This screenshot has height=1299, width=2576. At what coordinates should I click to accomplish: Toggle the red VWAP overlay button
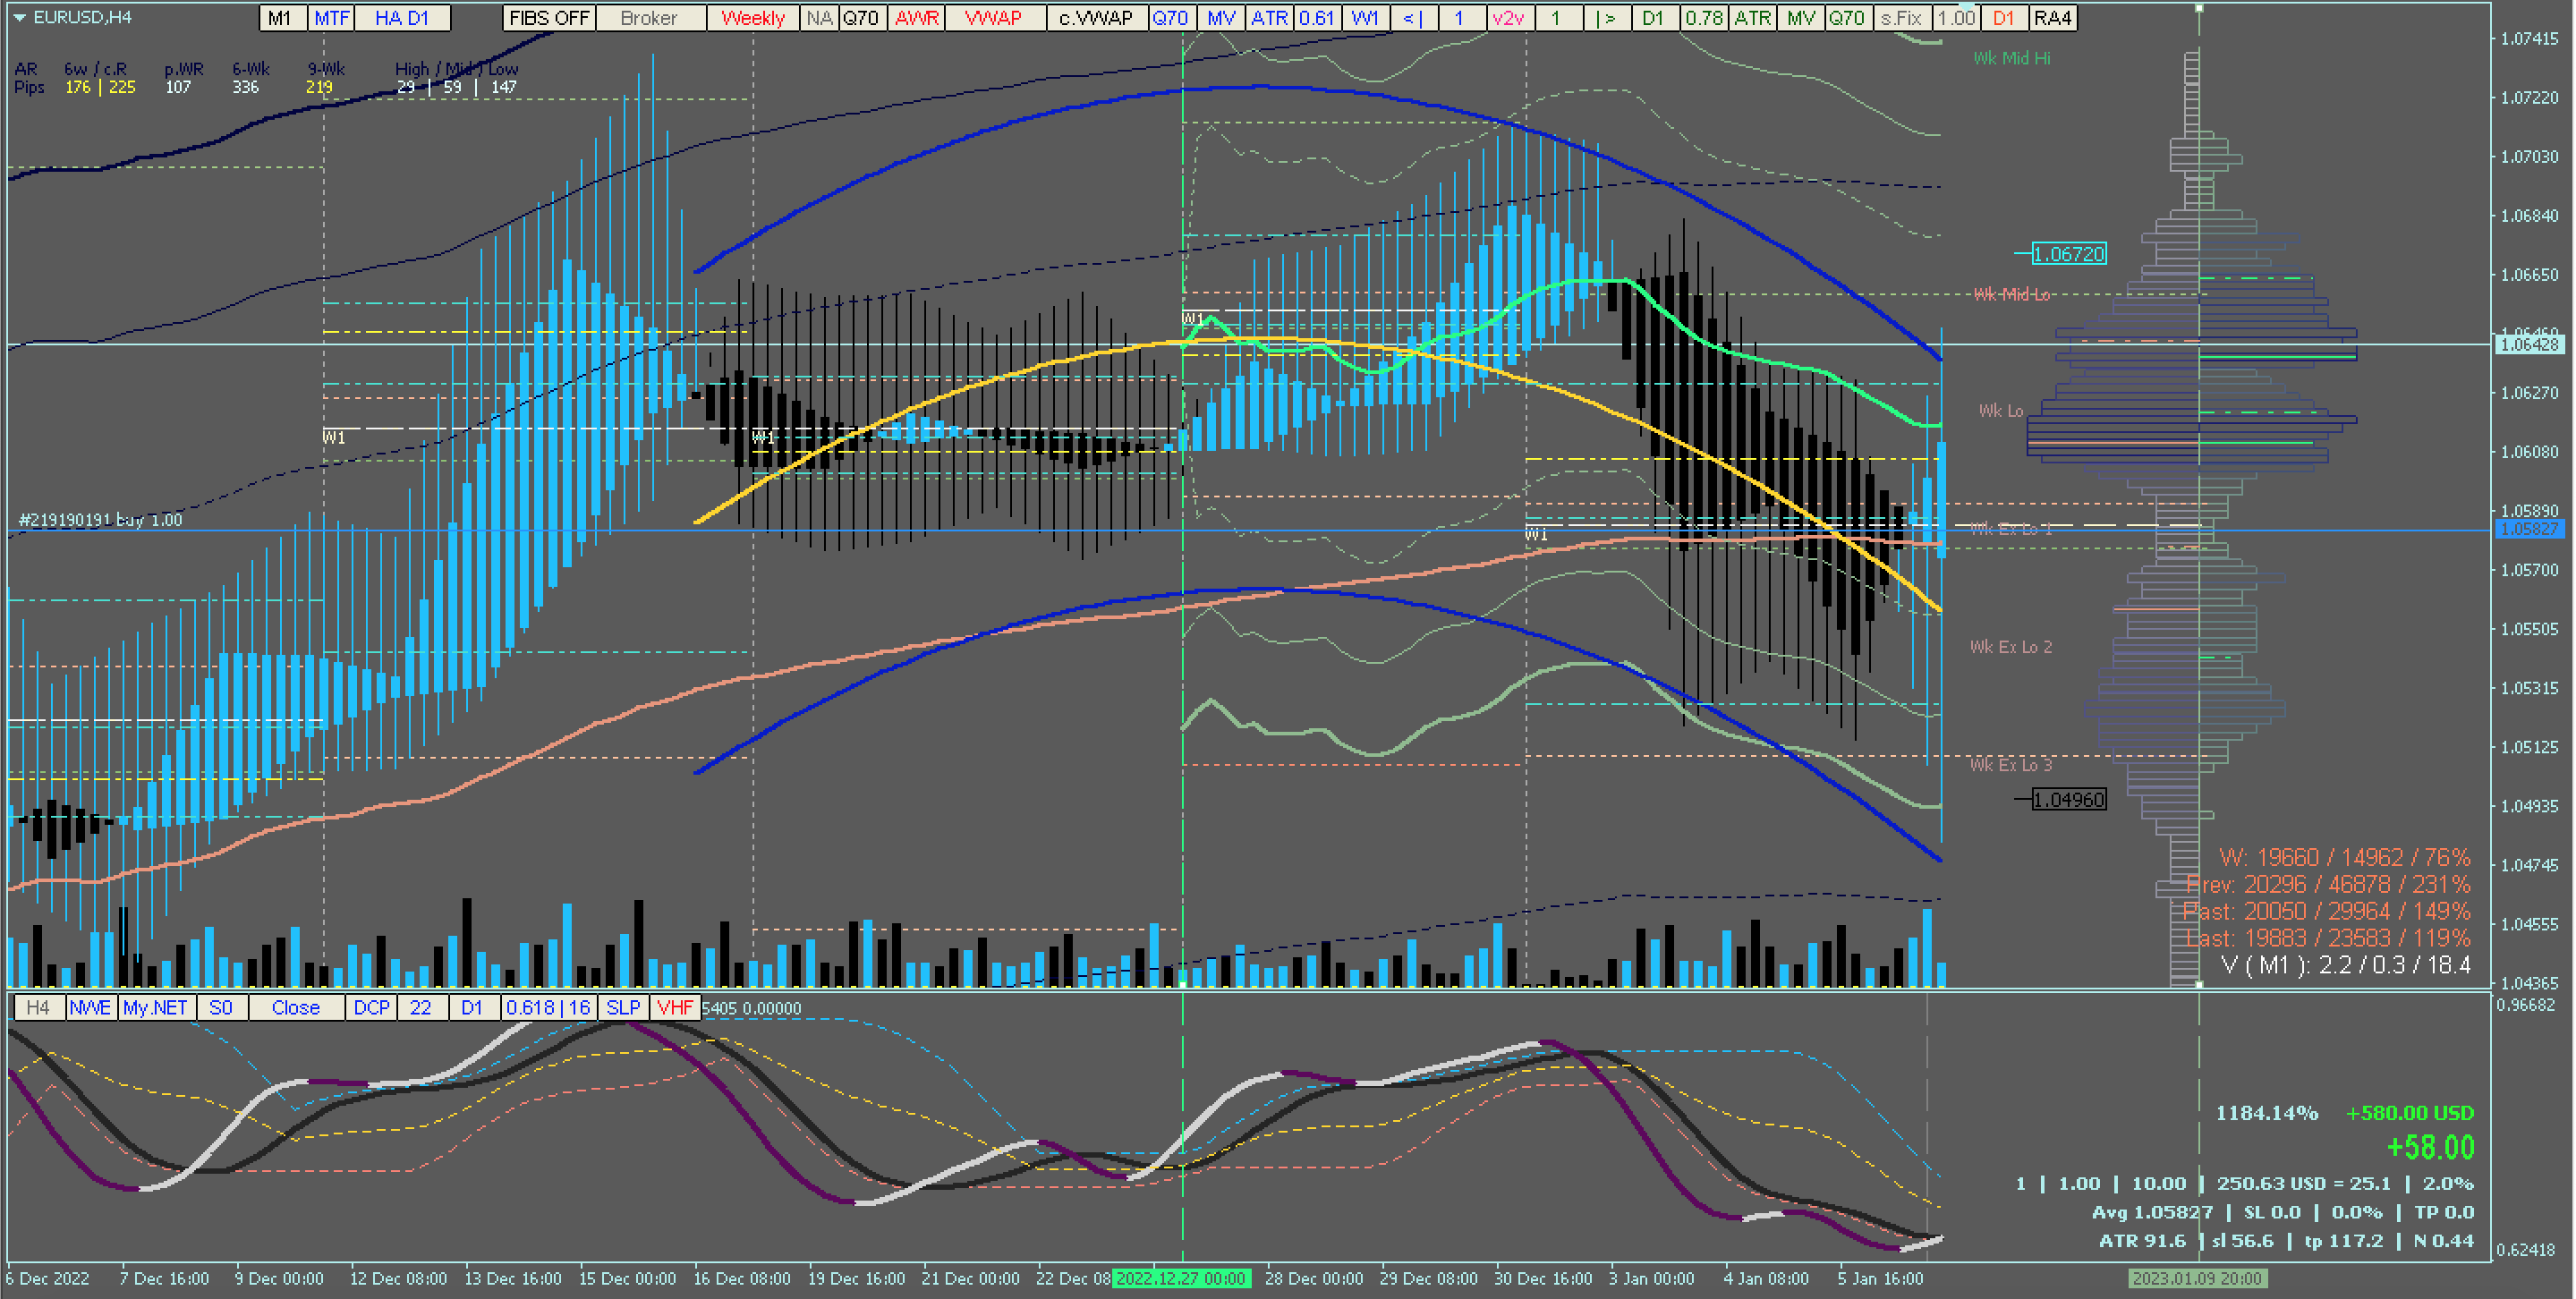click(x=993, y=18)
